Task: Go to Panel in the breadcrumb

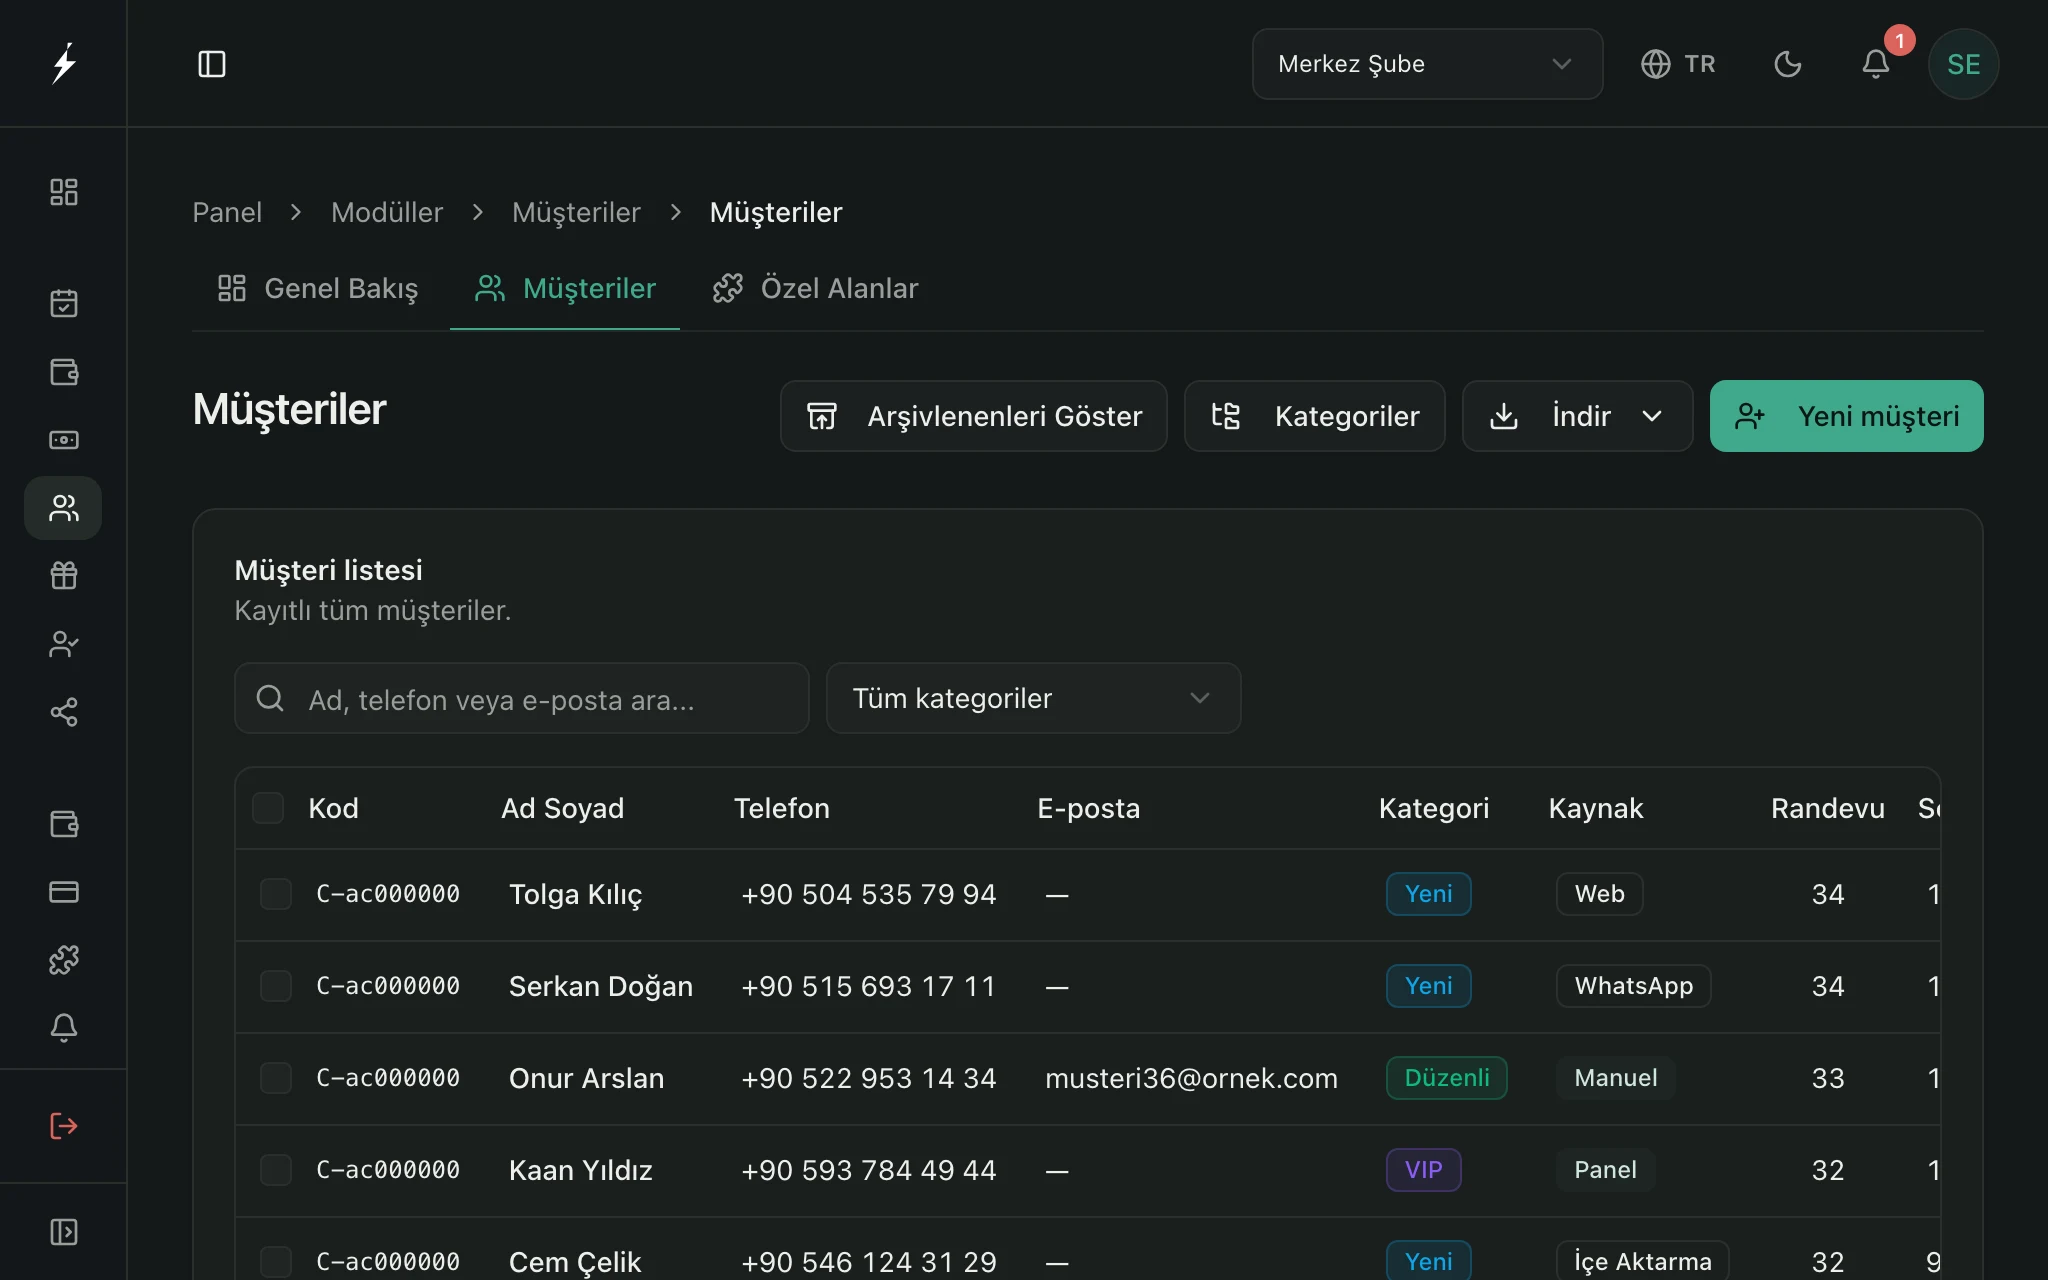Action: [227, 212]
